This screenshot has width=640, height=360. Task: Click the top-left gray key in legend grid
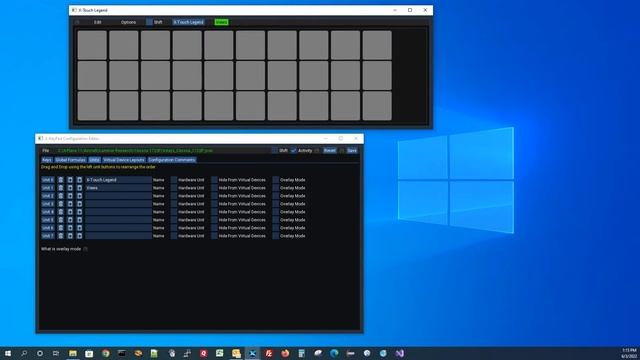tap(92, 45)
